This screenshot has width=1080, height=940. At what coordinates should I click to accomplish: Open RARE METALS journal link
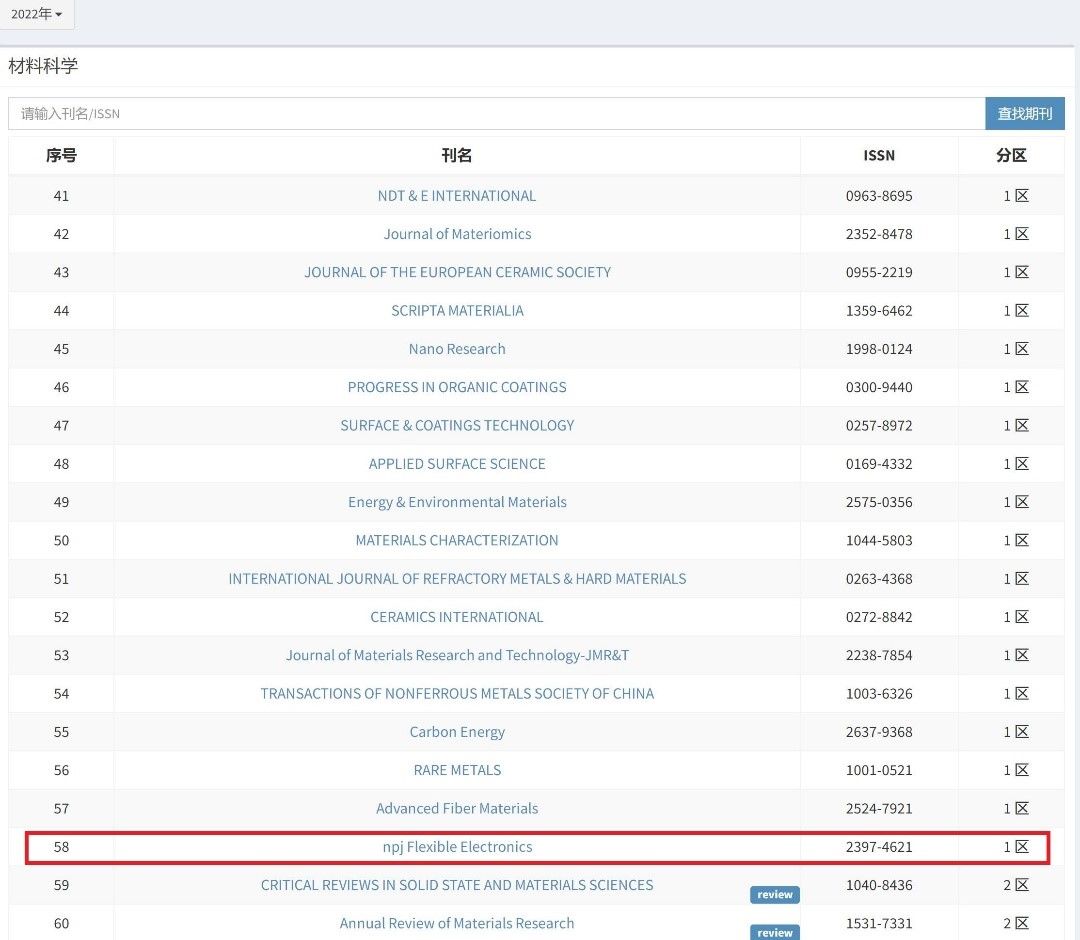pos(457,770)
